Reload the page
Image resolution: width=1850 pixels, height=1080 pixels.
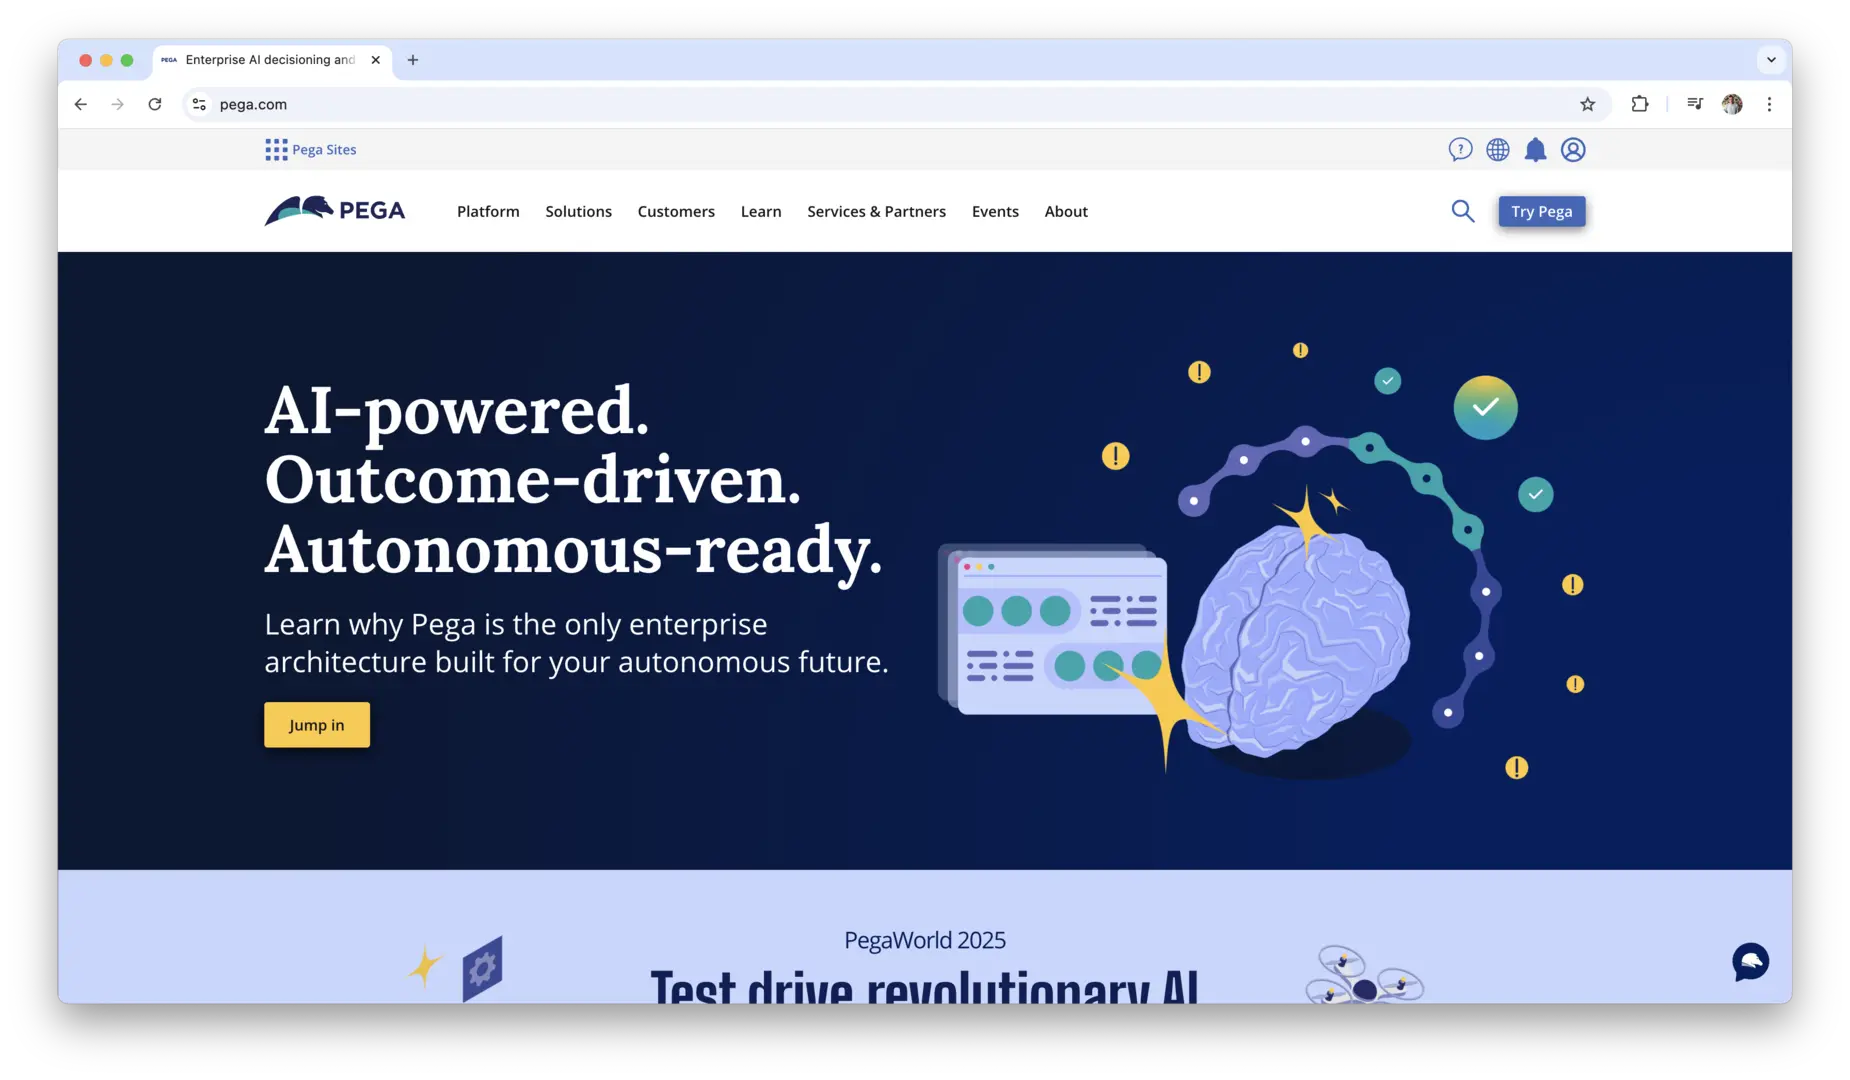tap(155, 104)
